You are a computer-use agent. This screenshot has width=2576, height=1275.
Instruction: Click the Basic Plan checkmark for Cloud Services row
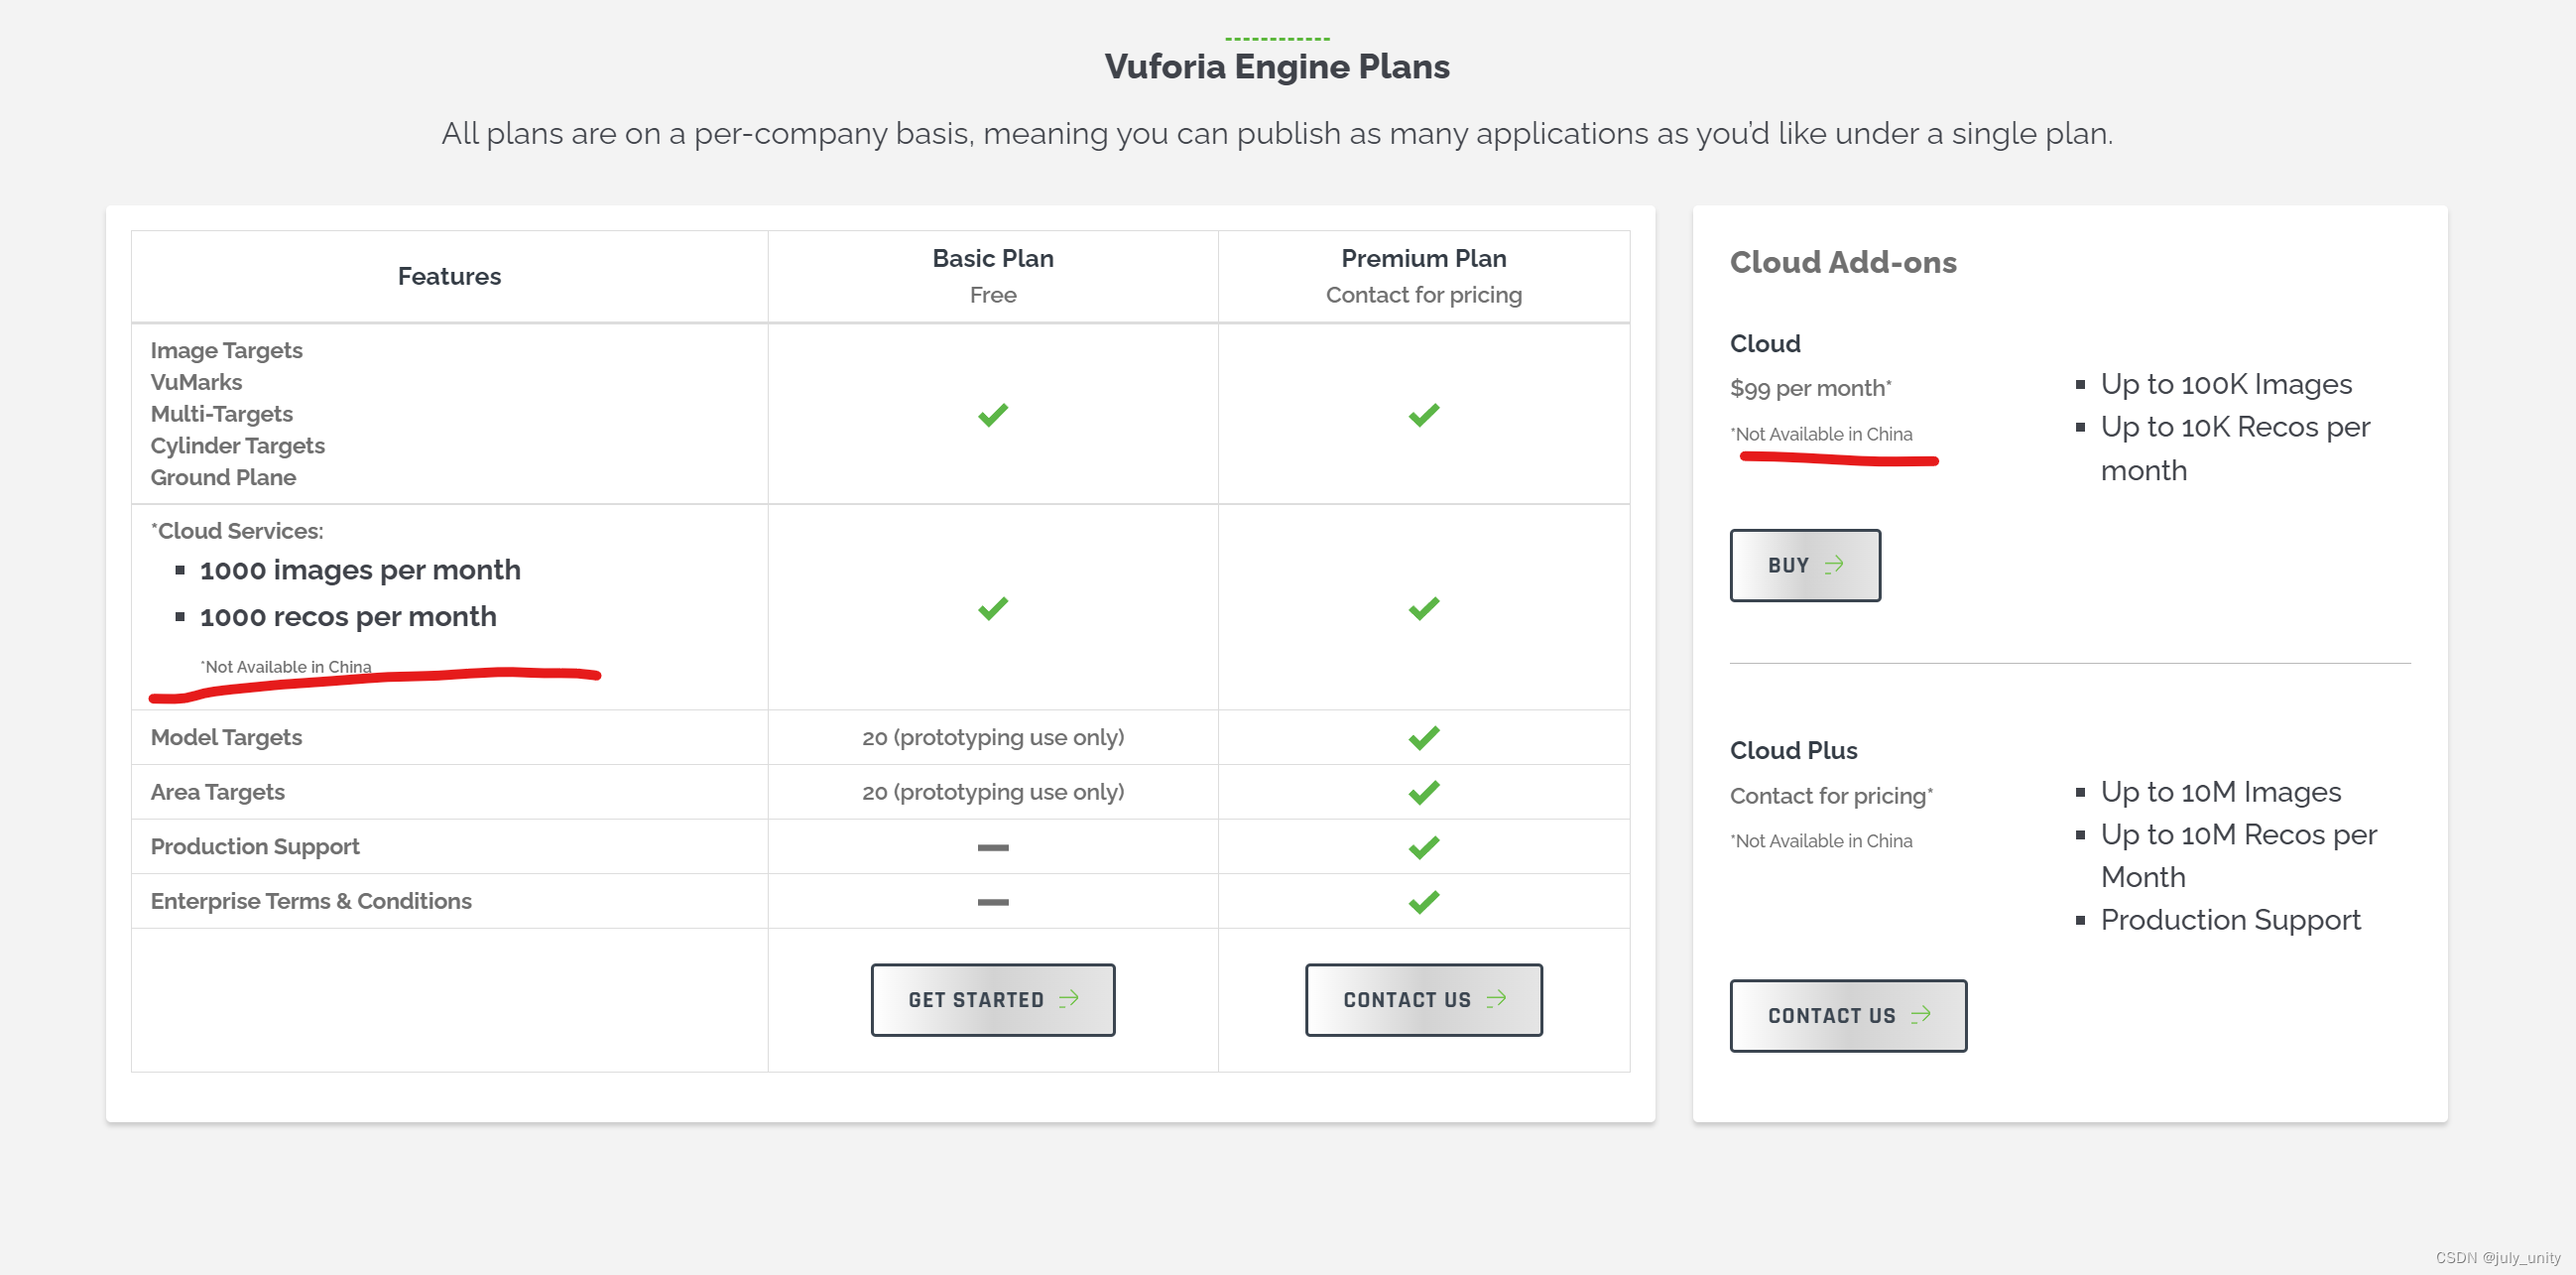[993, 608]
